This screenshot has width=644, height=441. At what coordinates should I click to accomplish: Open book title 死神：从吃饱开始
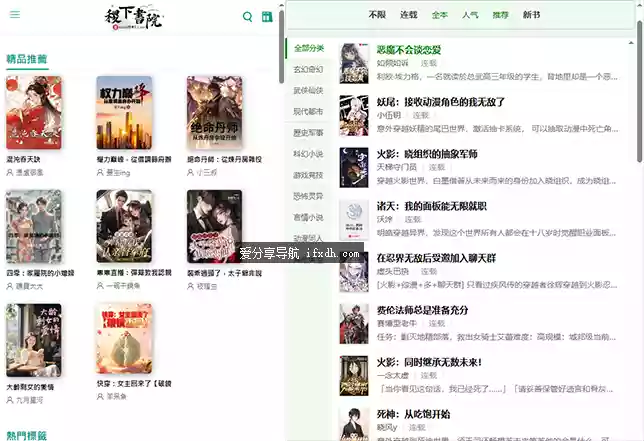click(413, 414)
